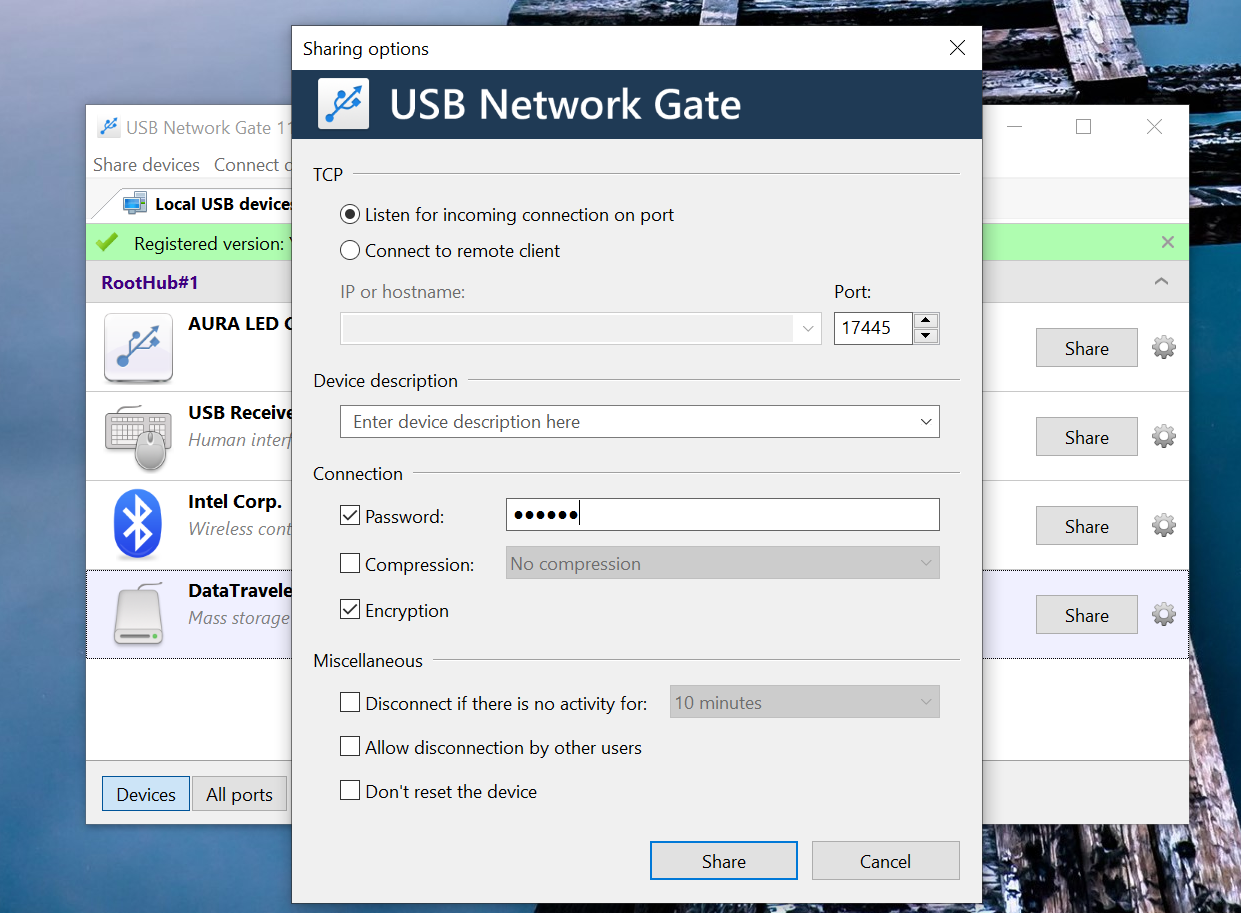Click Share button in Sharing options dialog
This screenshot has height=913, width=1241.
pyautogui.click(x=724, y=861)
